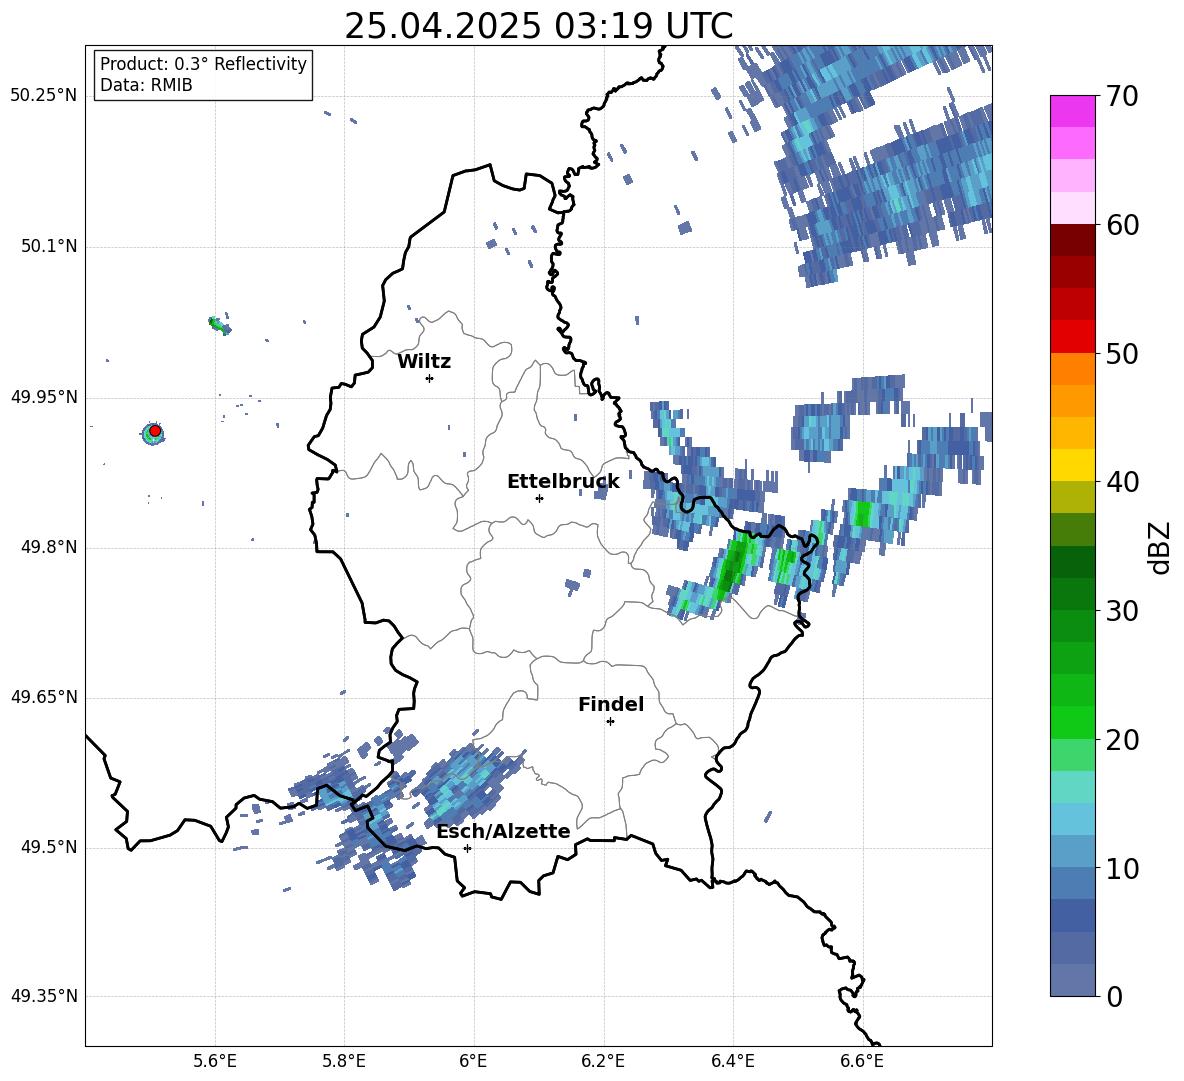Click the colorbar tick value 0
The image size is (1184, 1081).
1114,996
